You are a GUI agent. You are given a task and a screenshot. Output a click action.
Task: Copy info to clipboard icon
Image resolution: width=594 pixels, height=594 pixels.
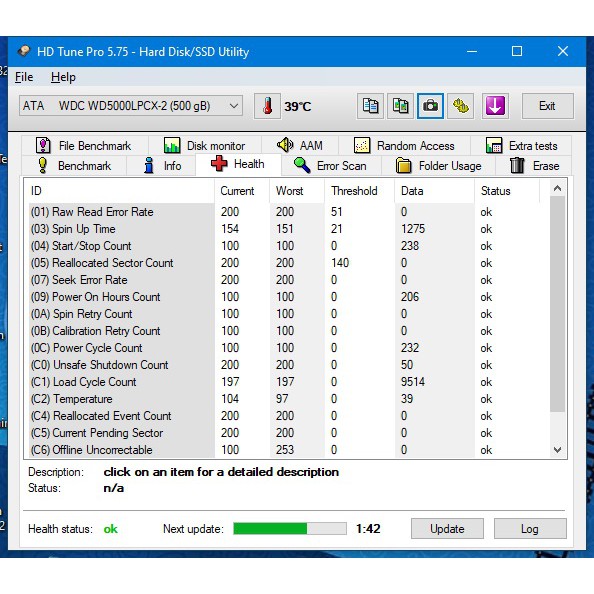370,106
